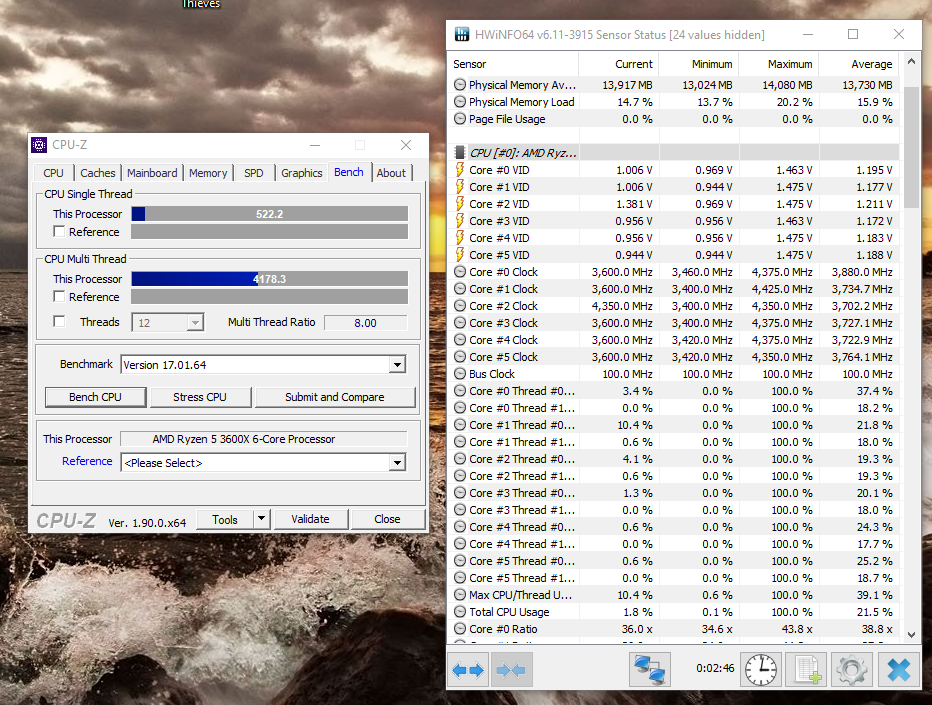Viewport: 932px width, 705px height.
Task: Open the Mainboard tab
Action: click(152, 173)
